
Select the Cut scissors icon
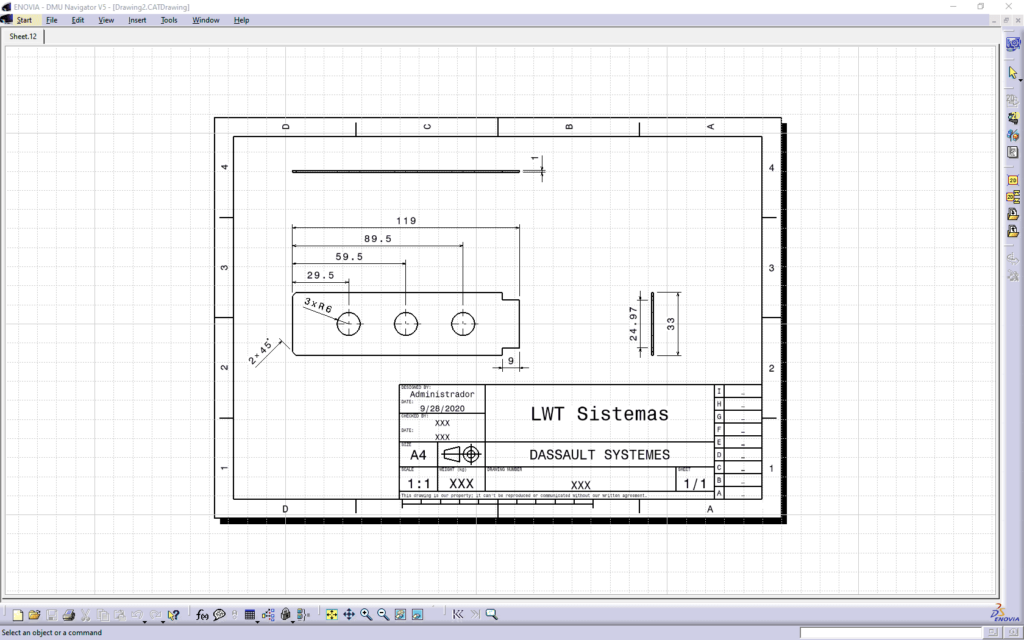click(x=86, y=614)
